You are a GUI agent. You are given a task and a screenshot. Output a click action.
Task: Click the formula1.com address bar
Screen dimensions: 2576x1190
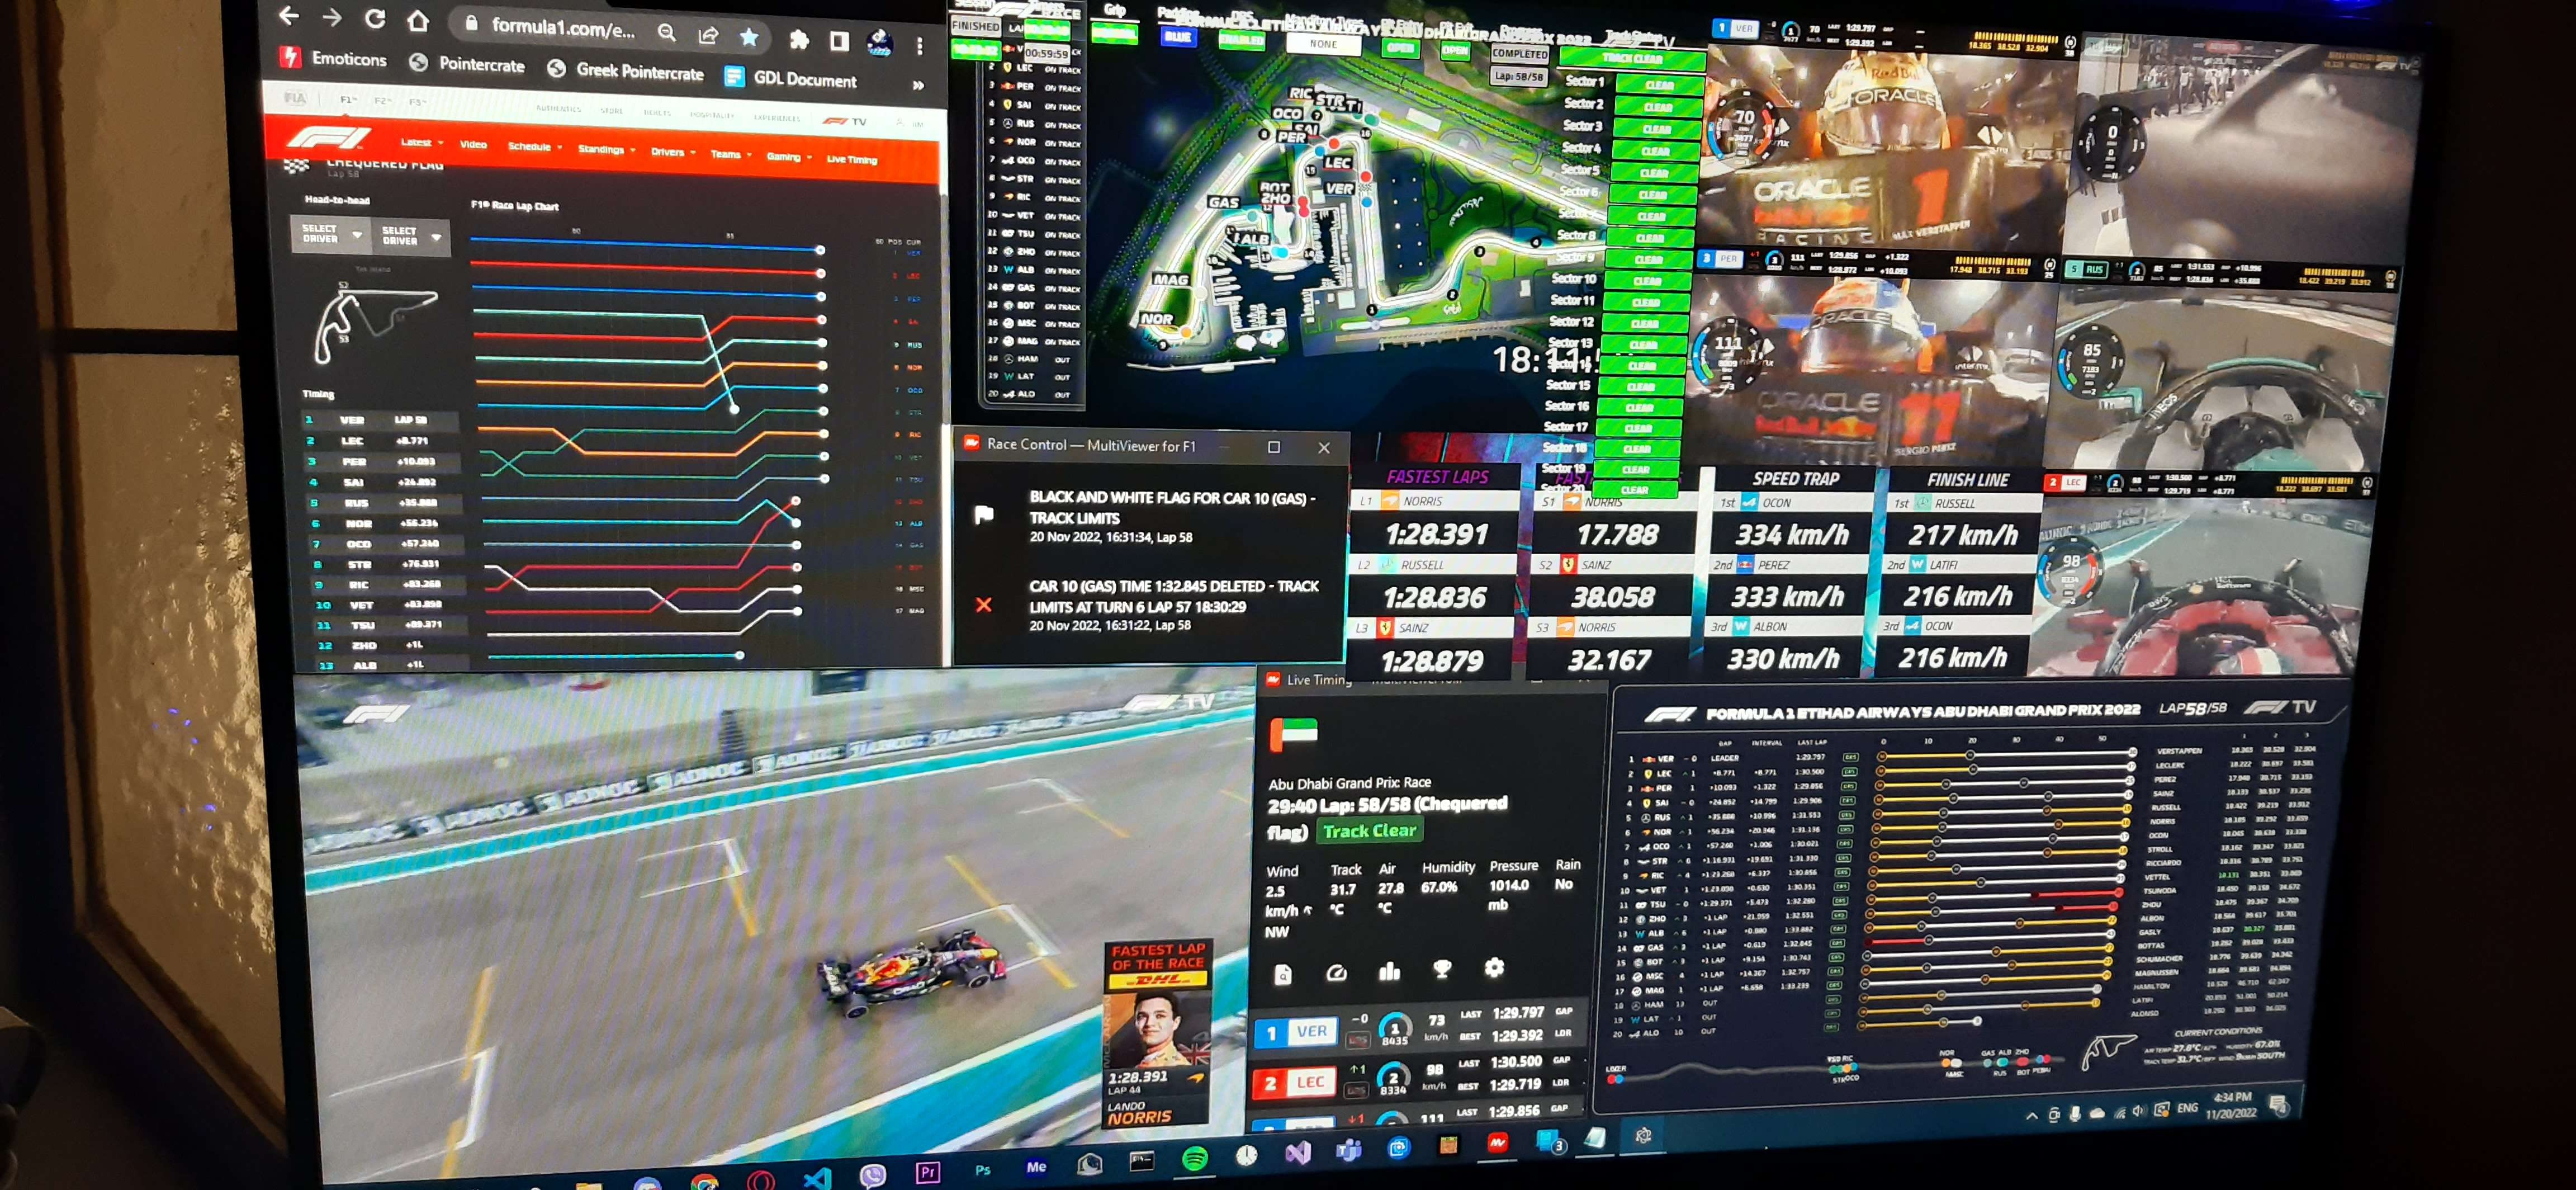pos(562,28)
